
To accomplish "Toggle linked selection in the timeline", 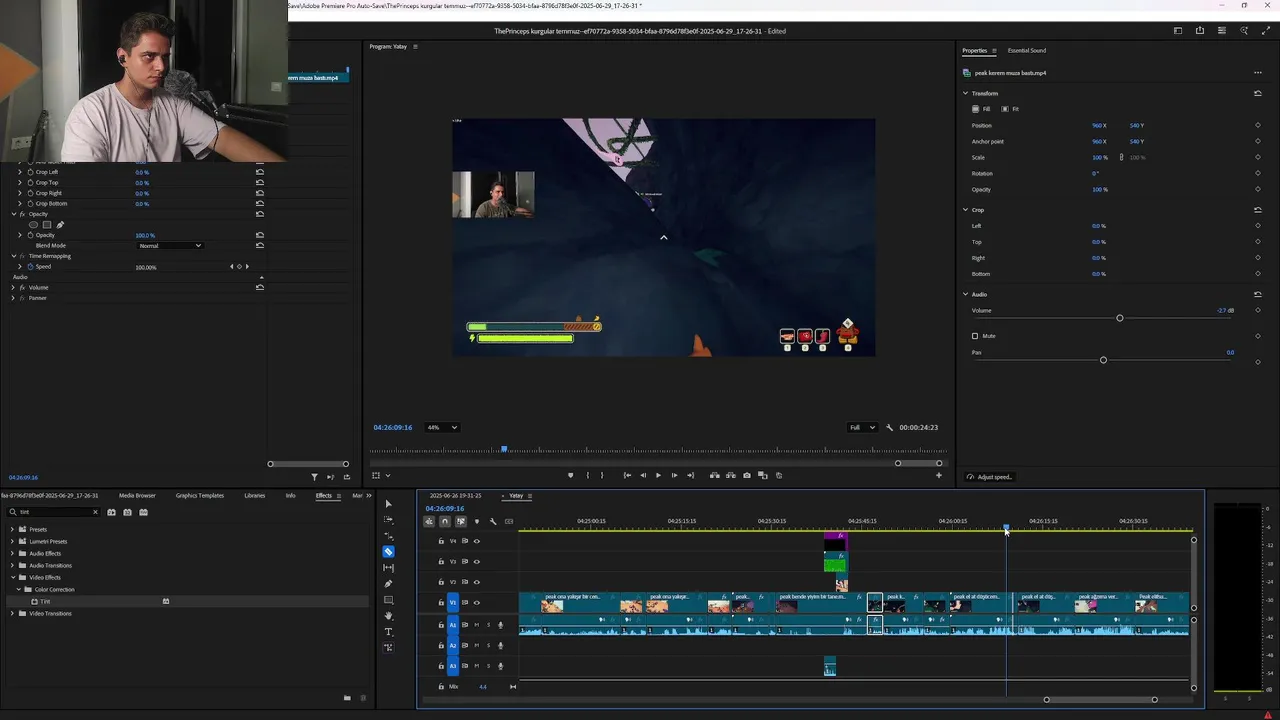I will coord(461,521).
